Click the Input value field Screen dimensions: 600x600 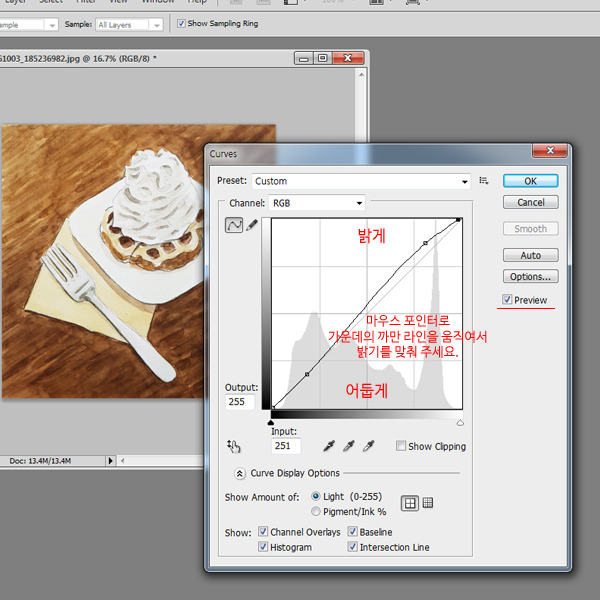click(x=286, y=446)
